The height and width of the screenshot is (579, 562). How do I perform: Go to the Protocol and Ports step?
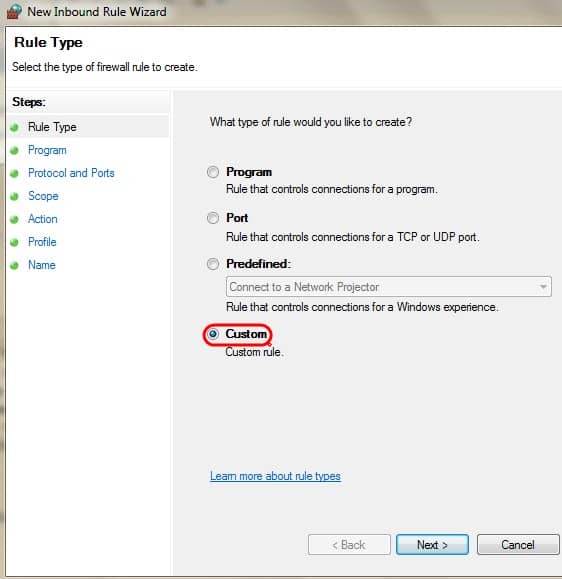click(71, 173)
